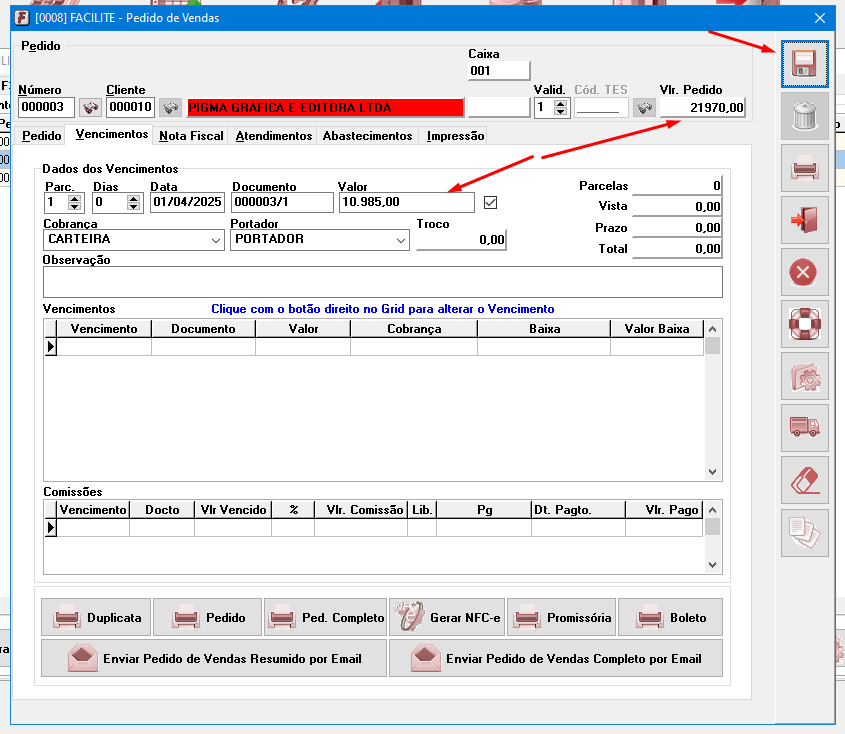
Task: Delete order using the trash can icon
Action: [x=805, y=116]
